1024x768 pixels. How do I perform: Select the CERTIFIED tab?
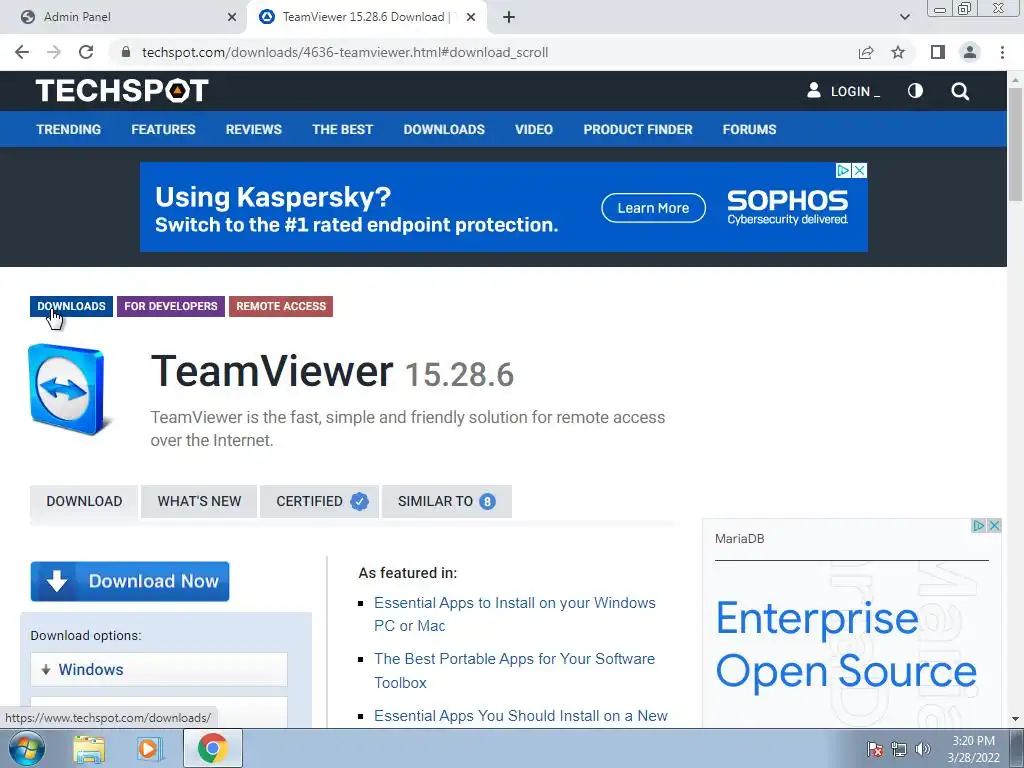tap(319, 502)
